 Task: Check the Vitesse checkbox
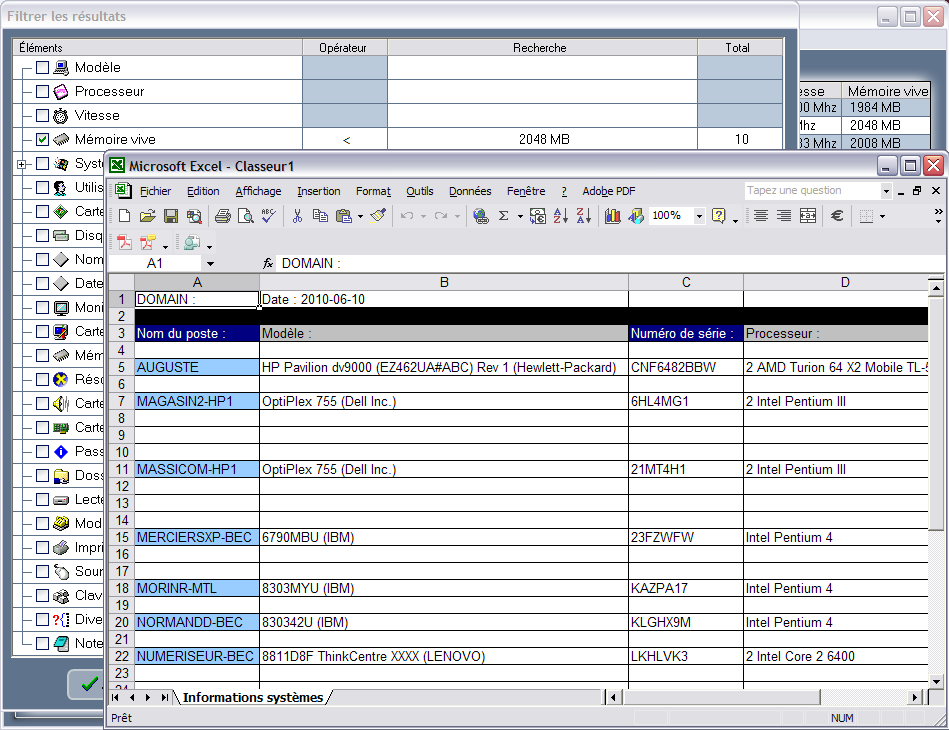(x=42, y=115)
